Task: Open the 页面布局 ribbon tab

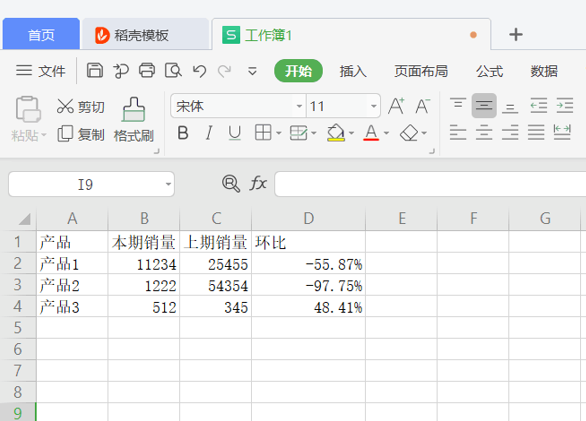Action: coord(421,71)
